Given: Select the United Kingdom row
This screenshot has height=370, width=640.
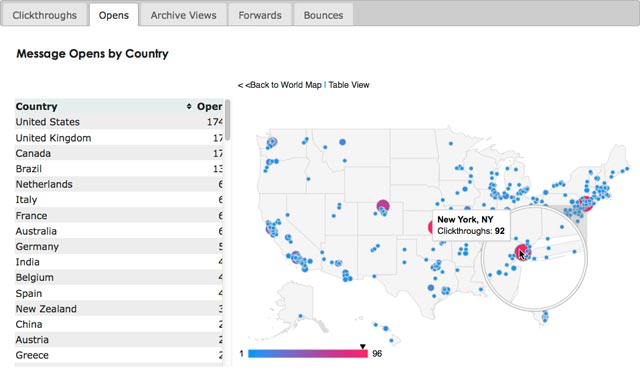Looking at the screenshot, I should click(x=119, y=138).
